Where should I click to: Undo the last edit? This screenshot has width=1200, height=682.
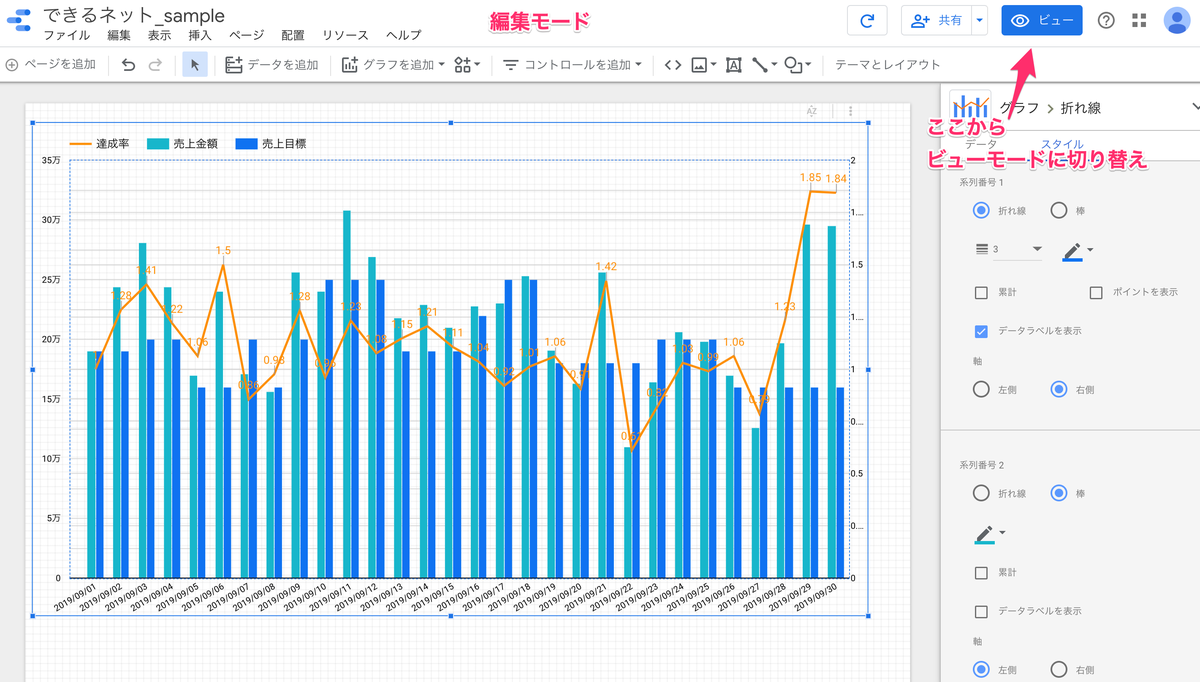click(128, 65)
